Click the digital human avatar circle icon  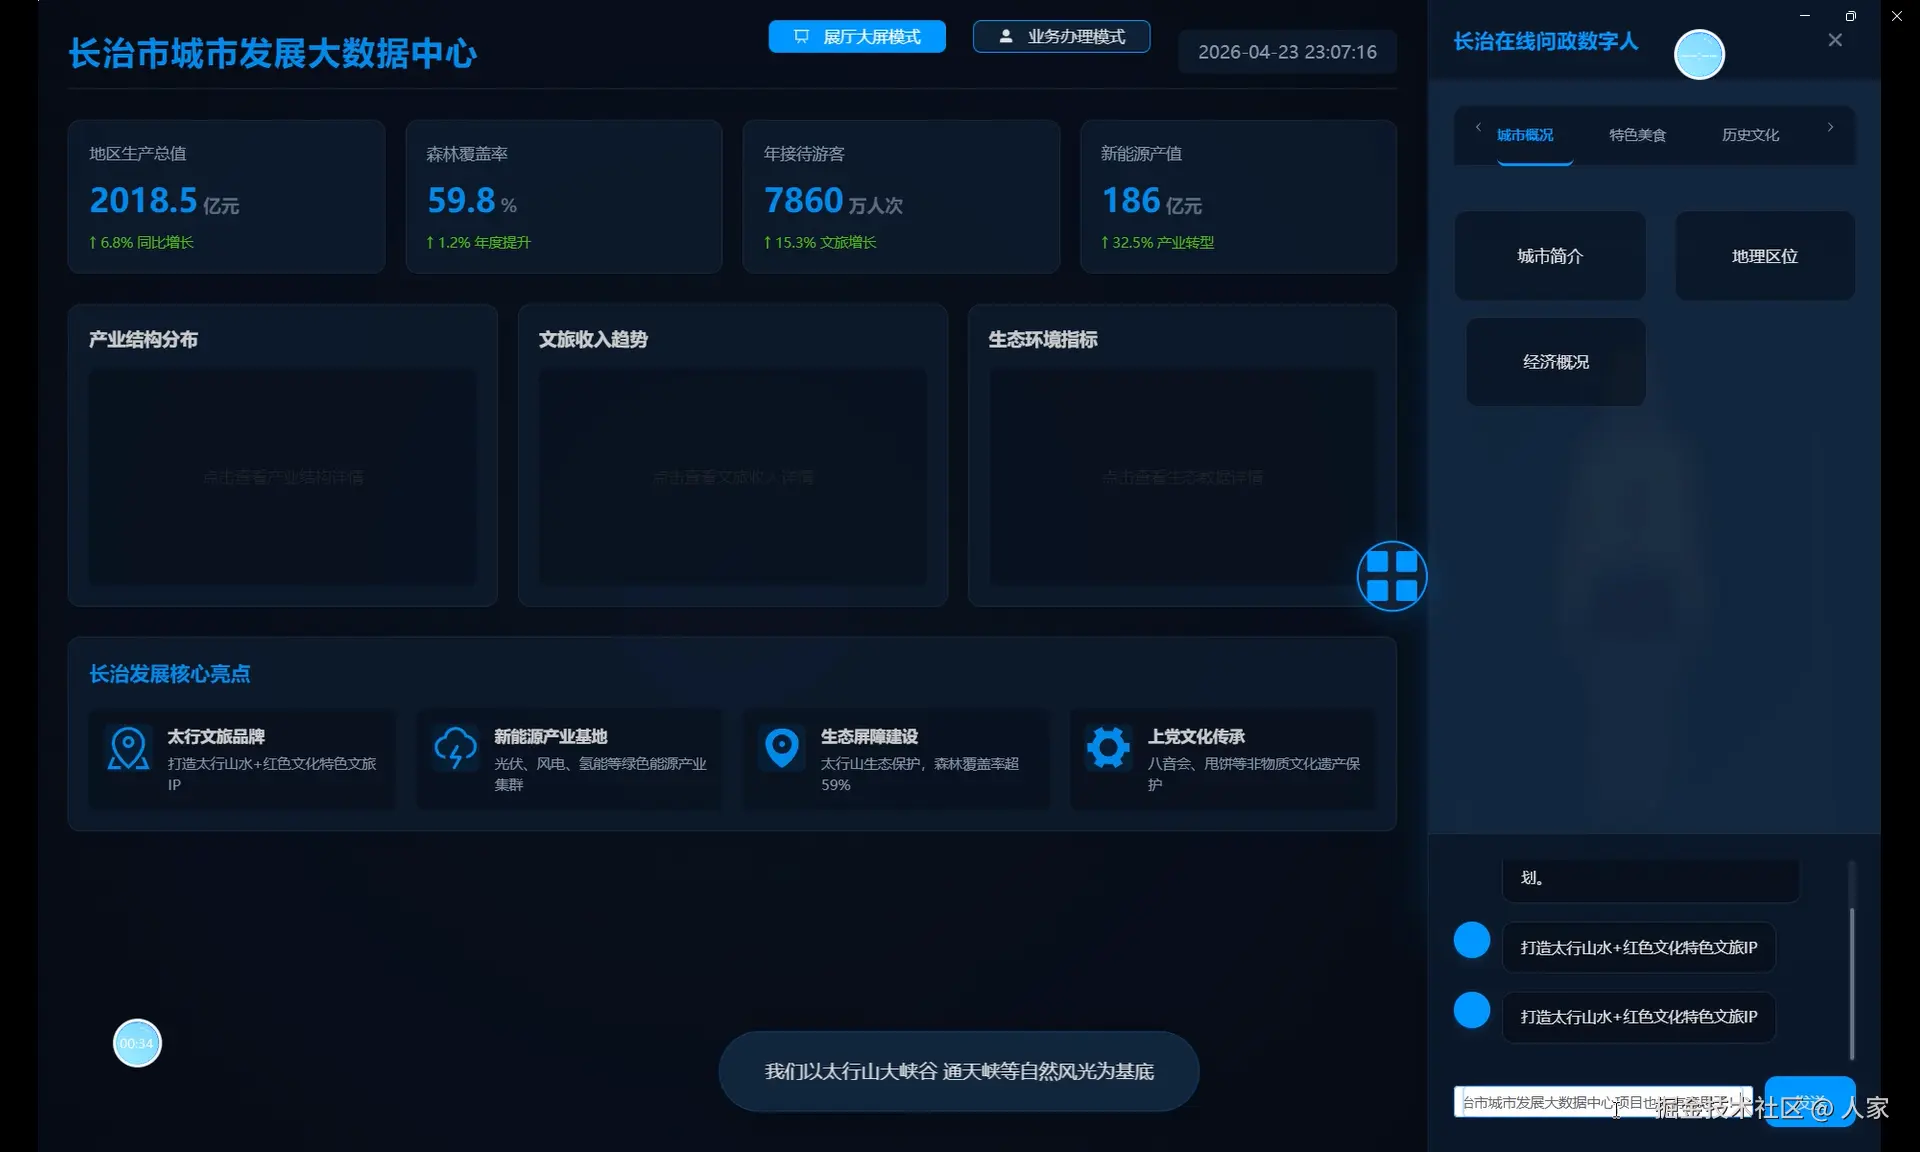(x=1699, y=55)
